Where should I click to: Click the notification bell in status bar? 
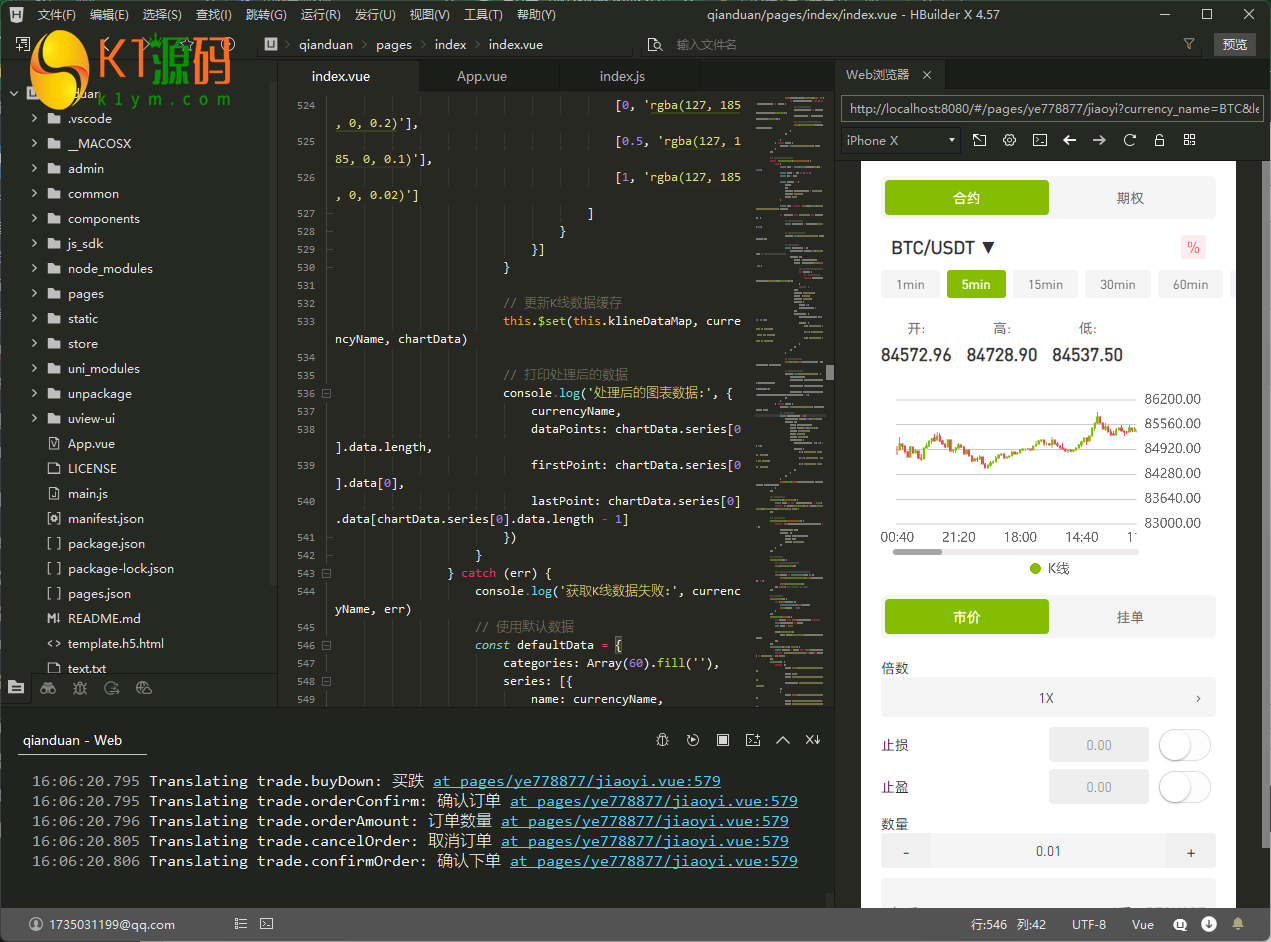click(1238, 924)
